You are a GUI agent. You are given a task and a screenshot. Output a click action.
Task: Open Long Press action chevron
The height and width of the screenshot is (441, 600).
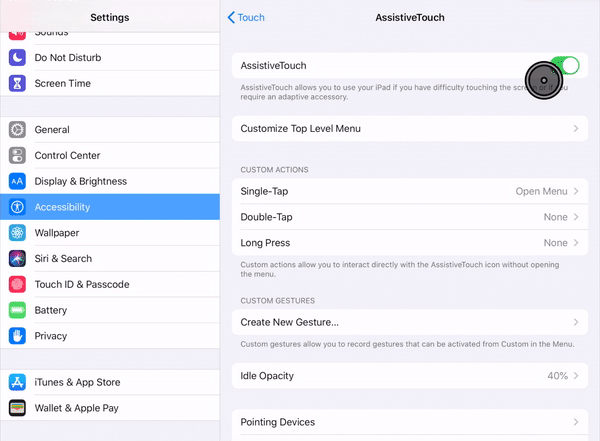click(576, 243)
